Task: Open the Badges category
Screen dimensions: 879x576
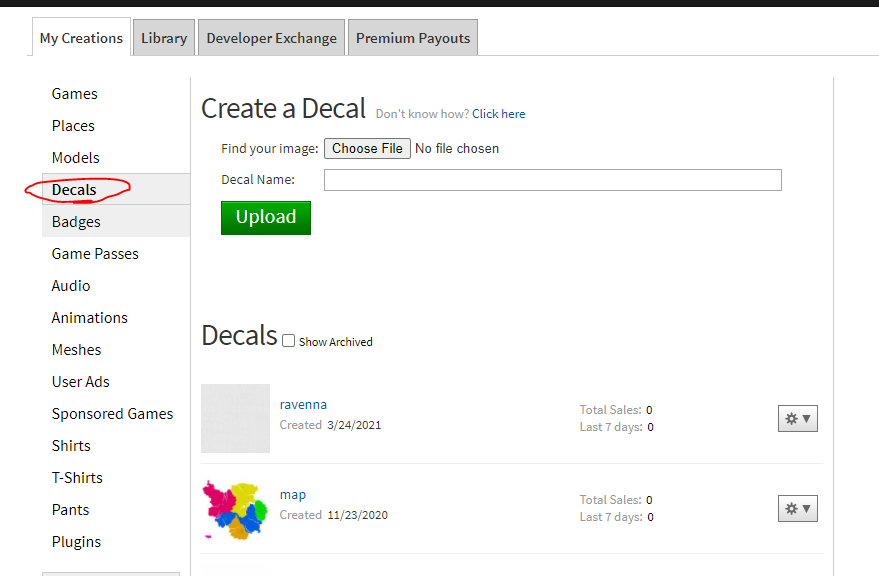Action: [x=76, y=222]
